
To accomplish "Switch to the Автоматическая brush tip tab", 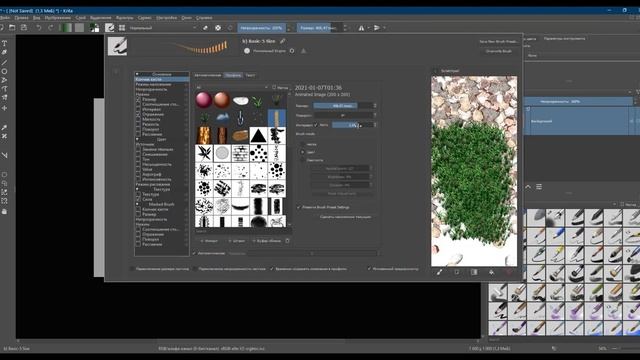I will tap(208, 75).
